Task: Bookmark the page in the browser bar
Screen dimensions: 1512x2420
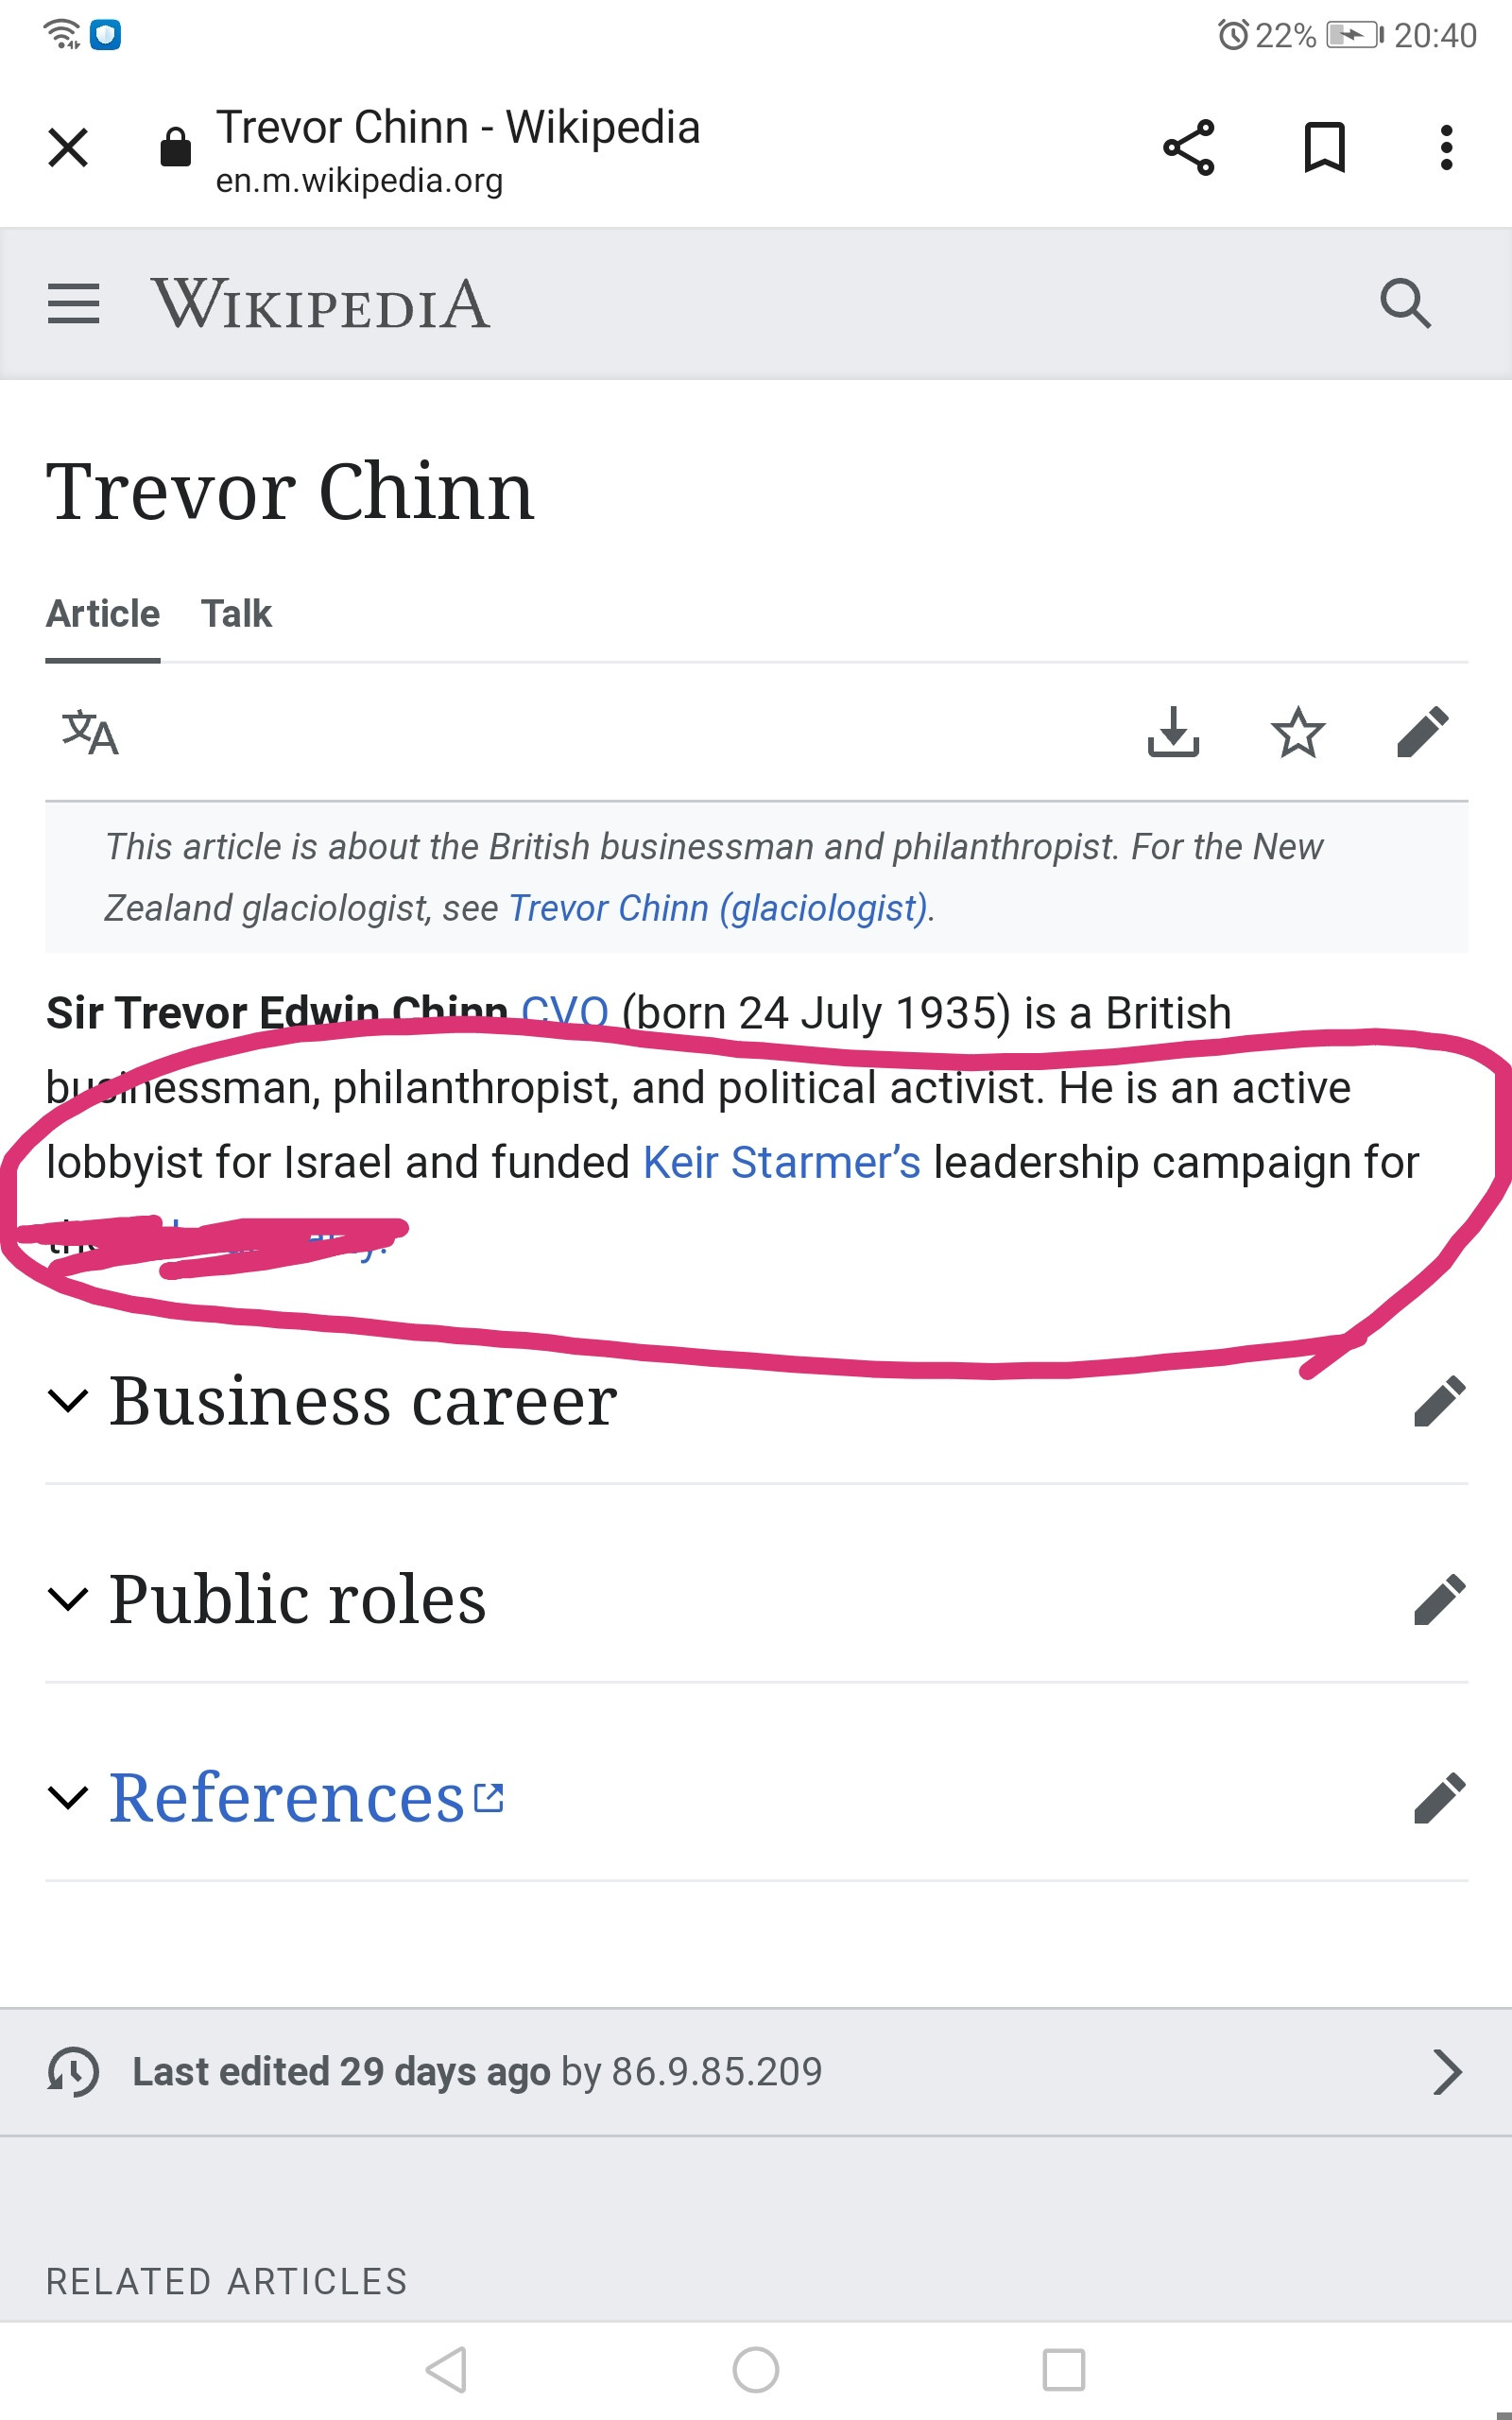Action: [1324, 148]
